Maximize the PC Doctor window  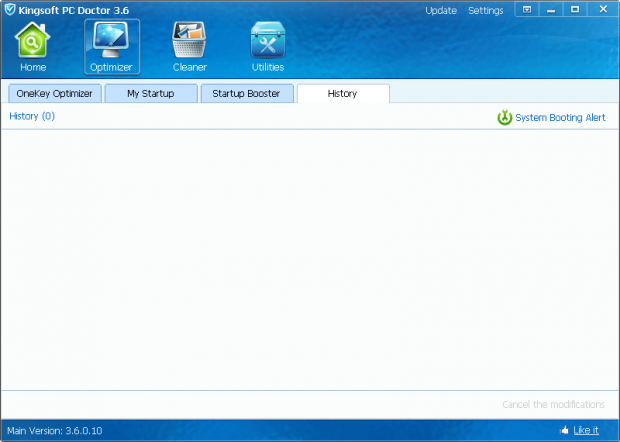tap(575, 9)
